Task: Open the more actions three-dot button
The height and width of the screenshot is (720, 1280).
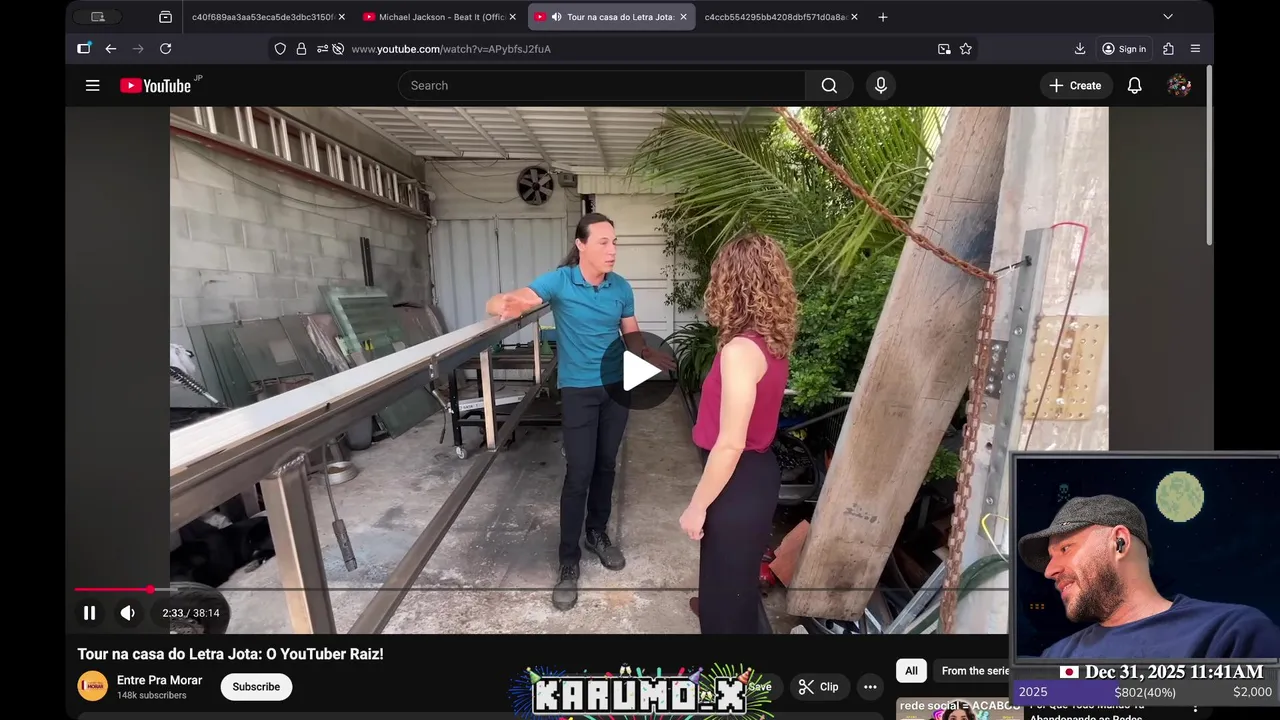Action: 870,687
